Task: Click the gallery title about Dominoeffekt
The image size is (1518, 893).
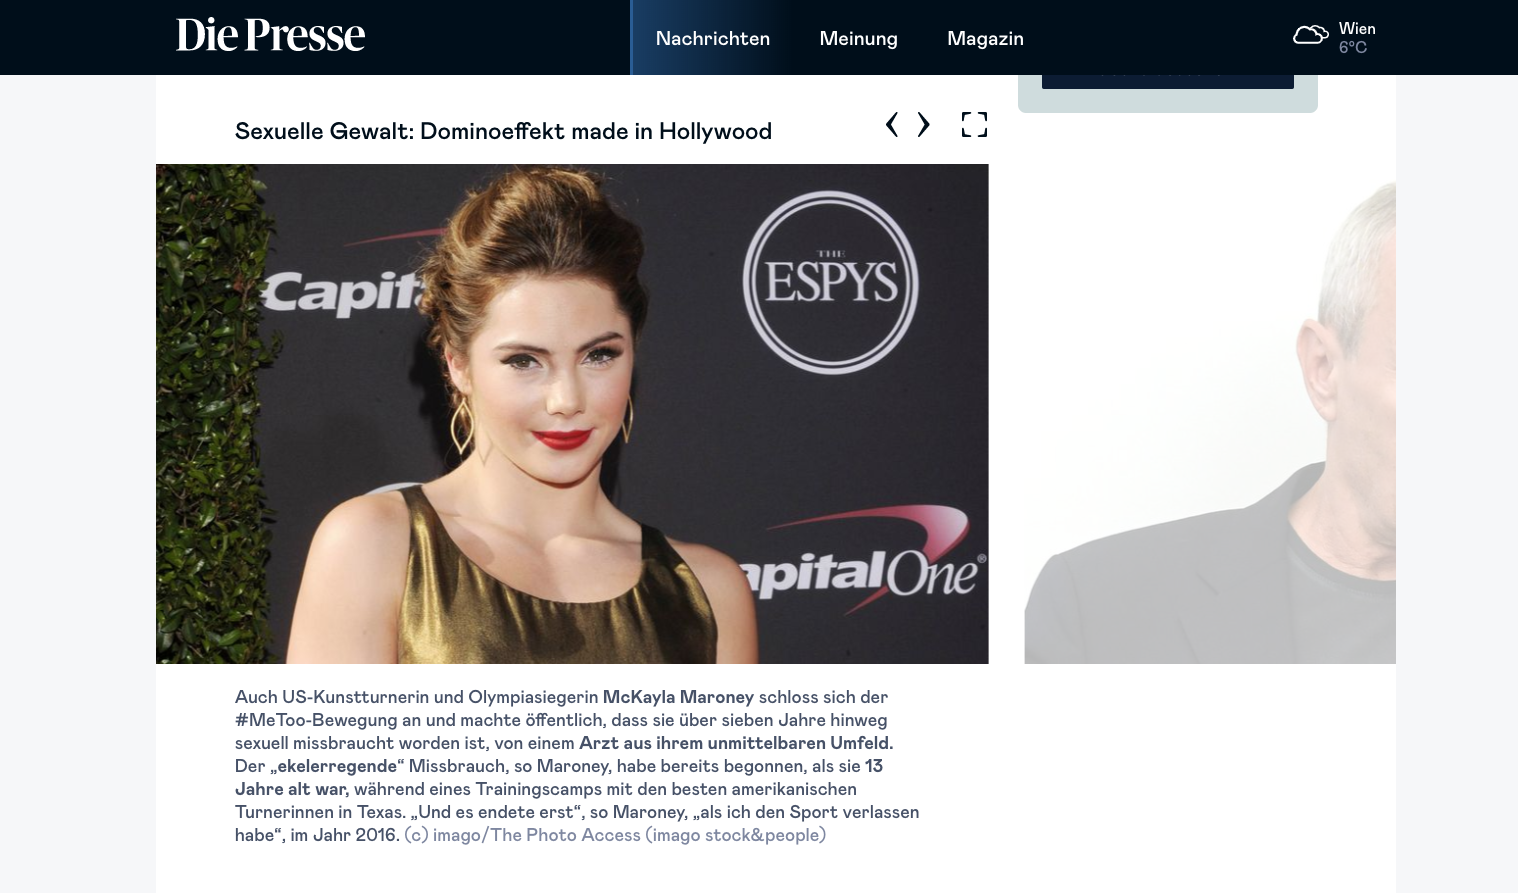Action: 503,131
